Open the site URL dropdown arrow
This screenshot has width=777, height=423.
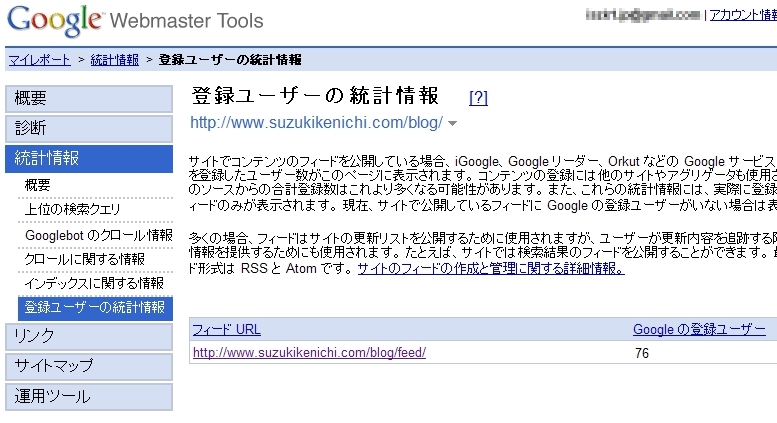click(452, 123)
